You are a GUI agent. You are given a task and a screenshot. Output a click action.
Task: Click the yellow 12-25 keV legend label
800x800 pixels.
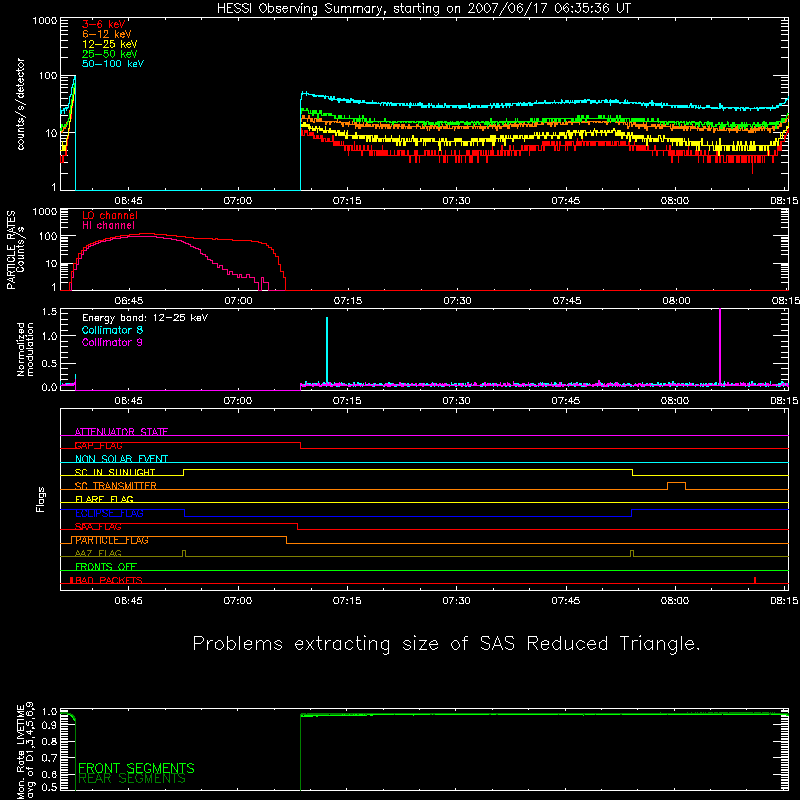pyautogui.click(x=110, y=44)
